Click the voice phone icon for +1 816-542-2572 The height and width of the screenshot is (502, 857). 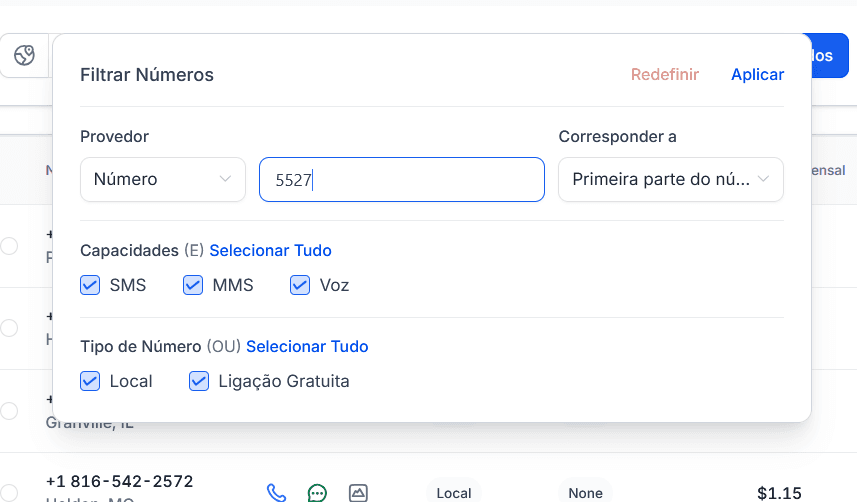pyautogui.click(x=276, y=492)
